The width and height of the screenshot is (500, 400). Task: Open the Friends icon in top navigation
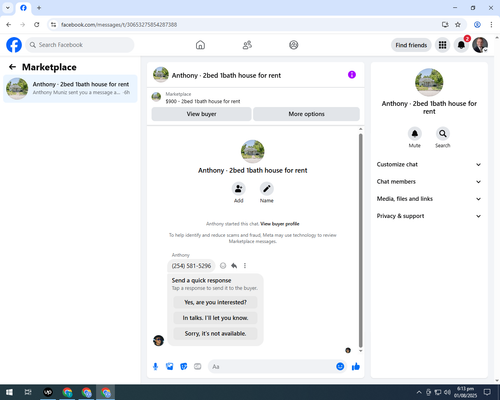point(247,45)
